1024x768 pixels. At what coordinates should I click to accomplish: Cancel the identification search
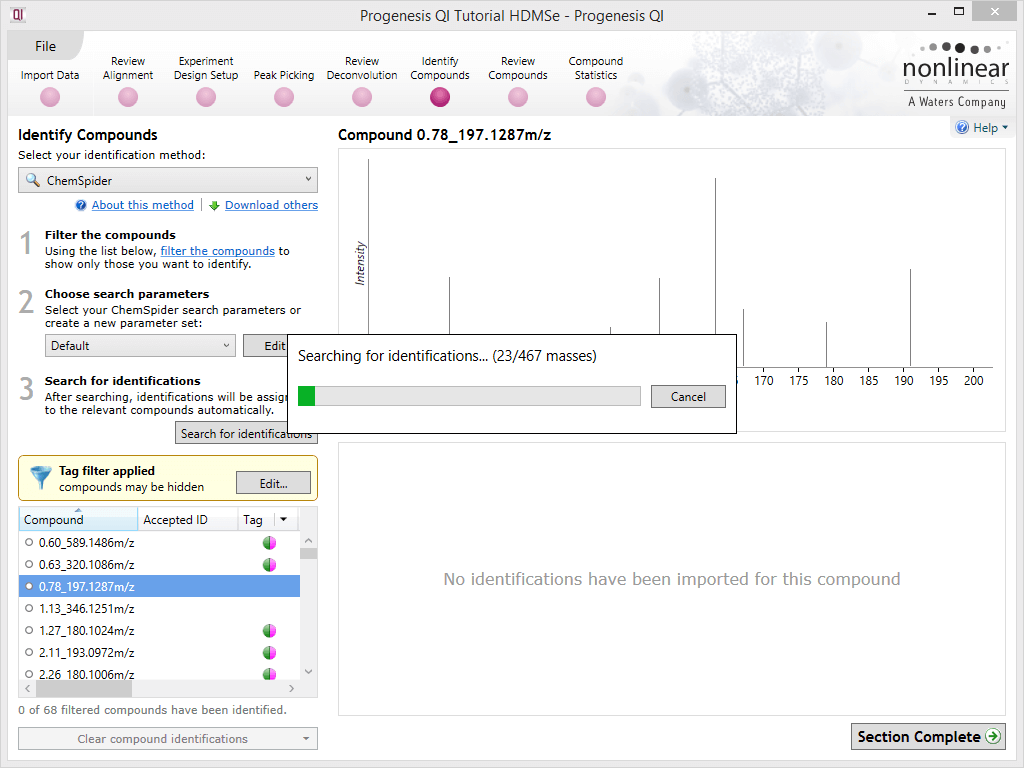[688, 396]
